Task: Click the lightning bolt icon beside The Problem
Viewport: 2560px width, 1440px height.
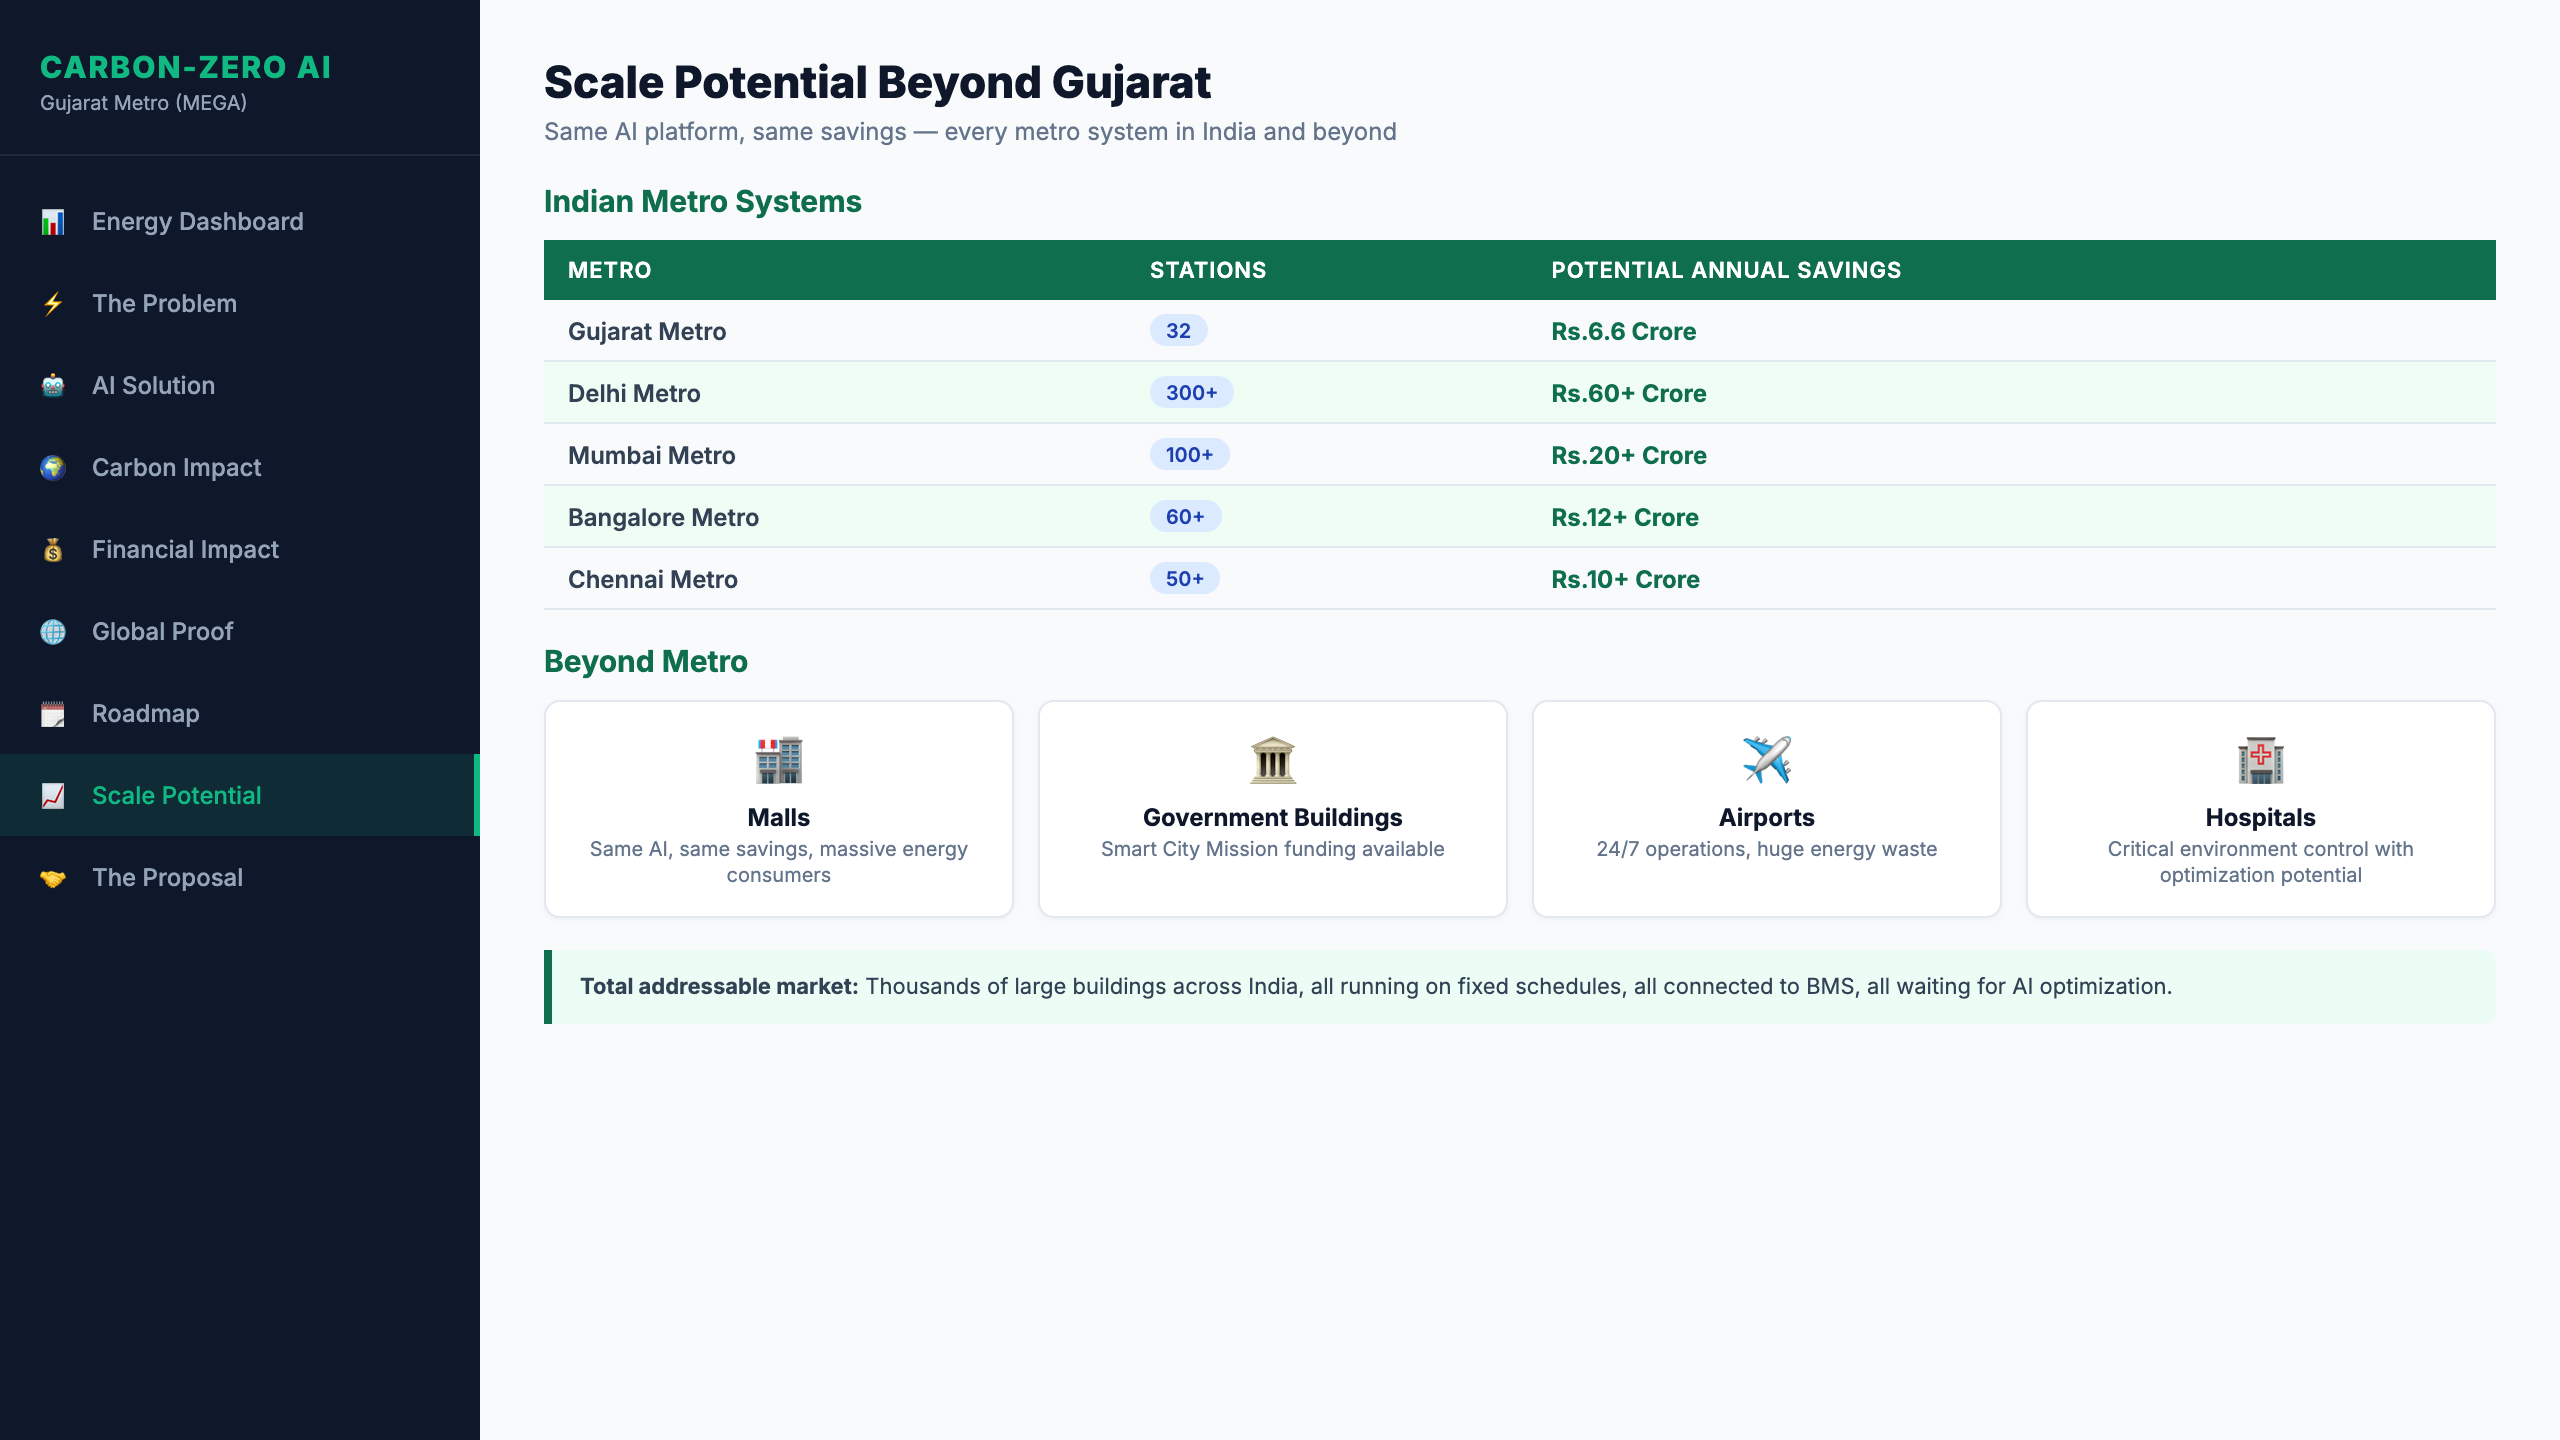Action: pos(53,304)
